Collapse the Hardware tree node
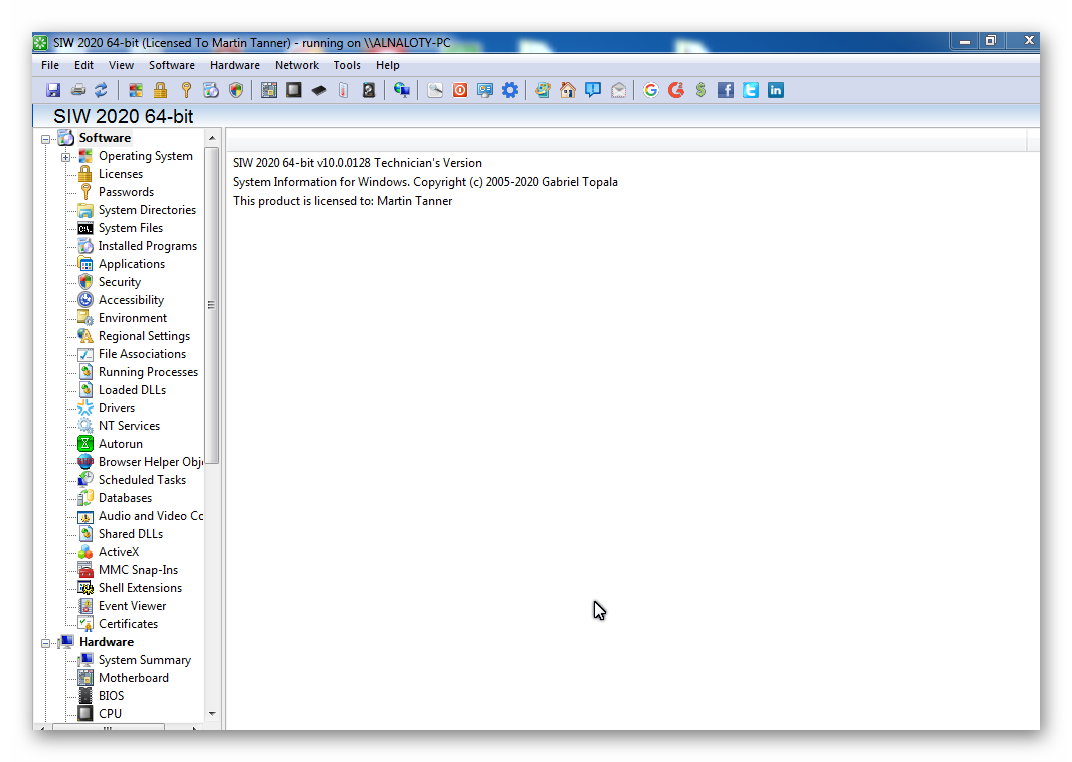Image resolution: width=1072 pixels, height=762 pixels. click(46, 643)
